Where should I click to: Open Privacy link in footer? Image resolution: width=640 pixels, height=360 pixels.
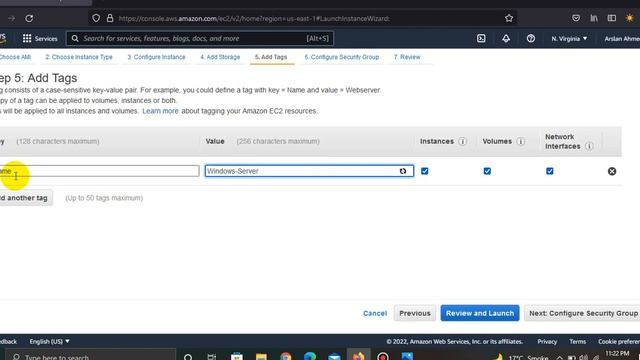[x=547, y=341]
